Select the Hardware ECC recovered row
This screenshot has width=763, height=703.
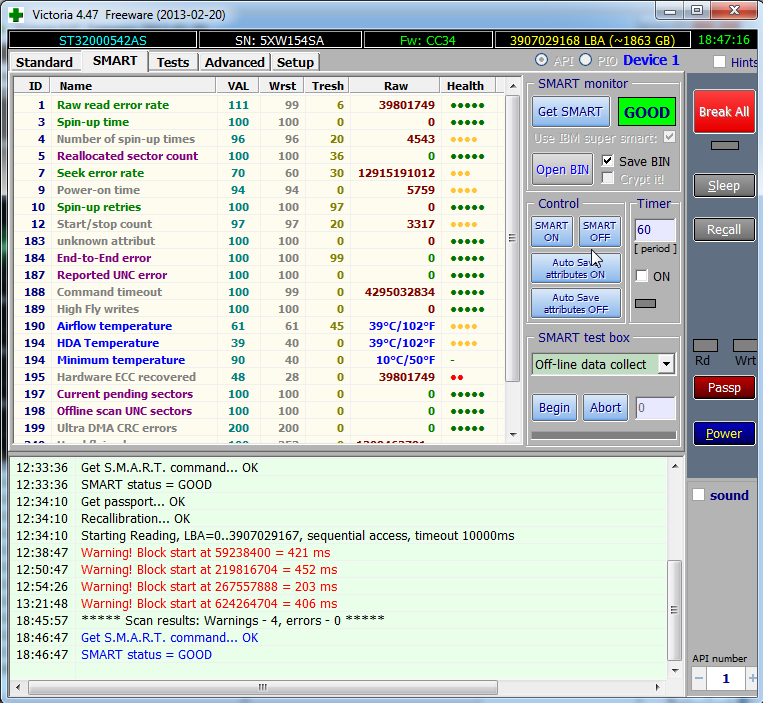click(x=258, y=377)
